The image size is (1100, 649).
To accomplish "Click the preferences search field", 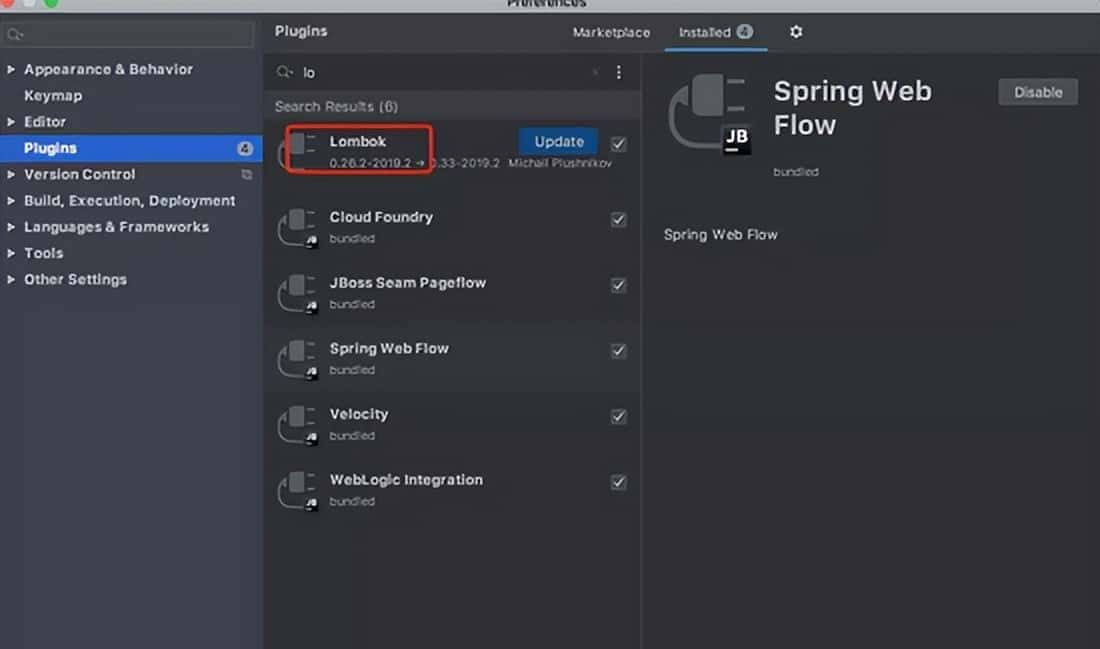I will point(130,35).
